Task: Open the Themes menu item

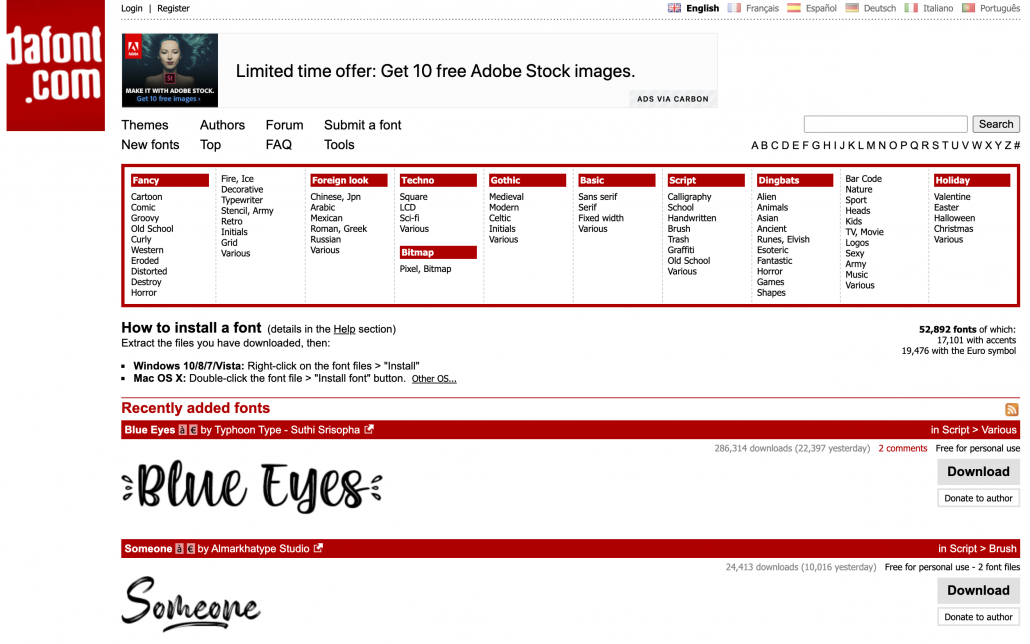Action: click(x=145, y=125)
